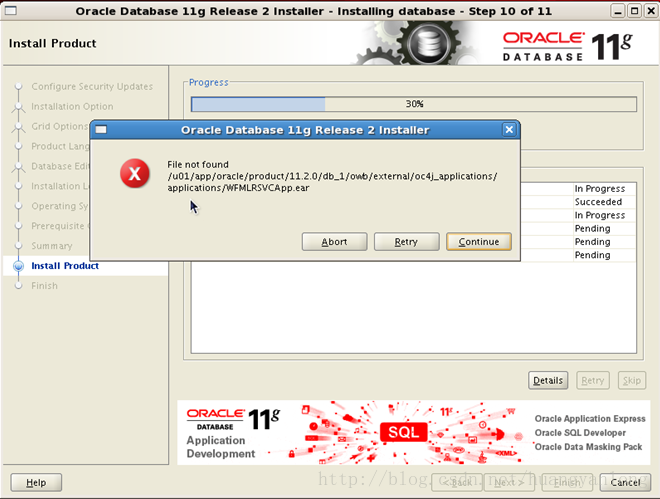Select Install Product step
This screenshot has height=499, width=660.
65,266
